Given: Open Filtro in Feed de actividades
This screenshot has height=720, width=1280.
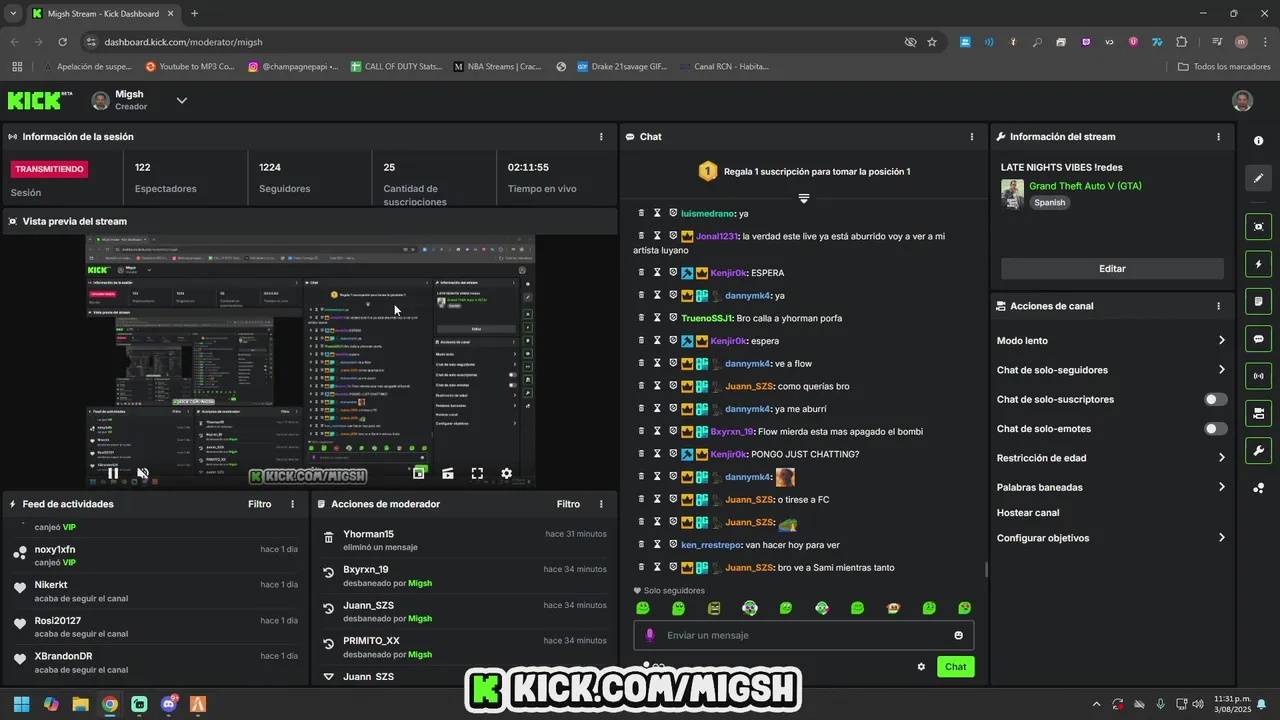Looking at the screenshot, I should (x=260, y=504).
